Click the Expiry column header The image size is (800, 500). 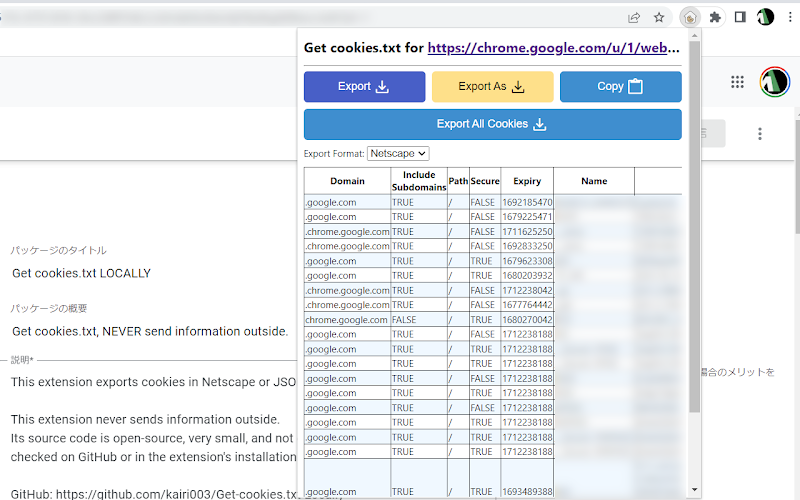pyautogui.click(x=527, y=181)
